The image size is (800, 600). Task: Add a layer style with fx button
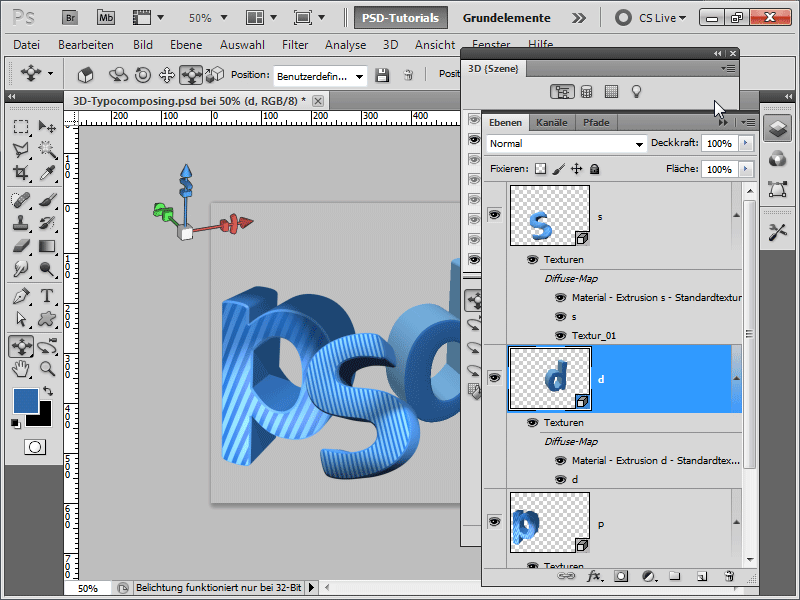[x=594, y=577]
